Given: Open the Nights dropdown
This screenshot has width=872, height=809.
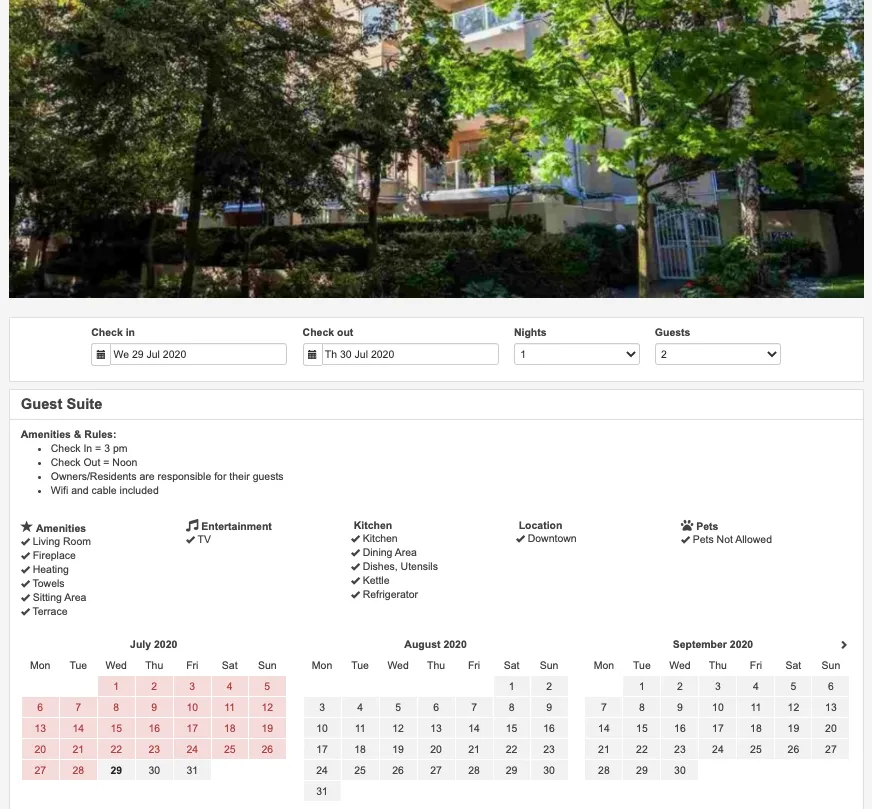Looking at the screenshot, I should click(x=576, y=353).
